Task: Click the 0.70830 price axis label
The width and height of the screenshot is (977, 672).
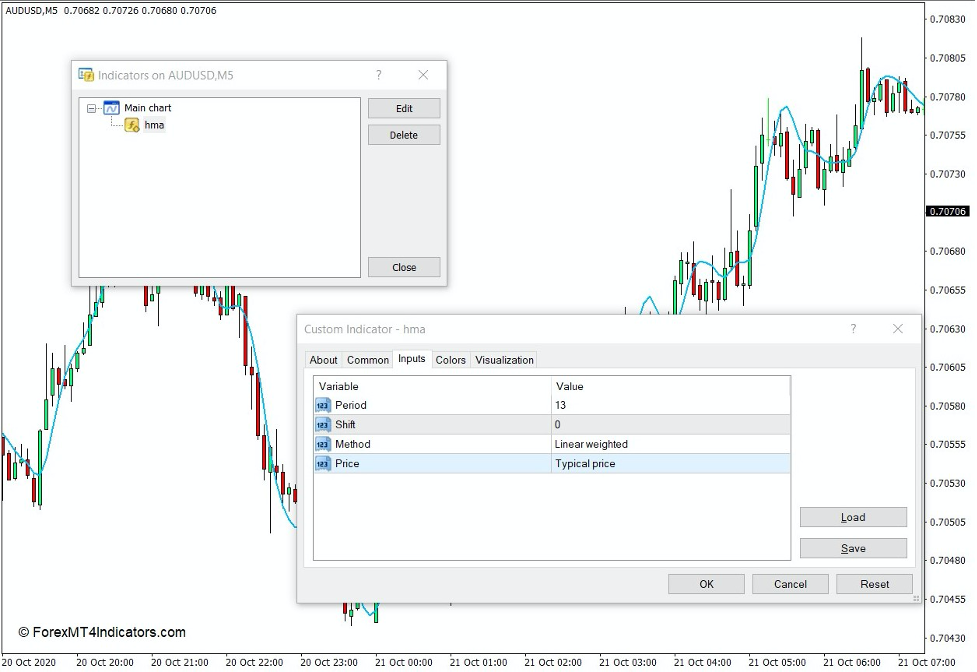Action: coord(948,19)
